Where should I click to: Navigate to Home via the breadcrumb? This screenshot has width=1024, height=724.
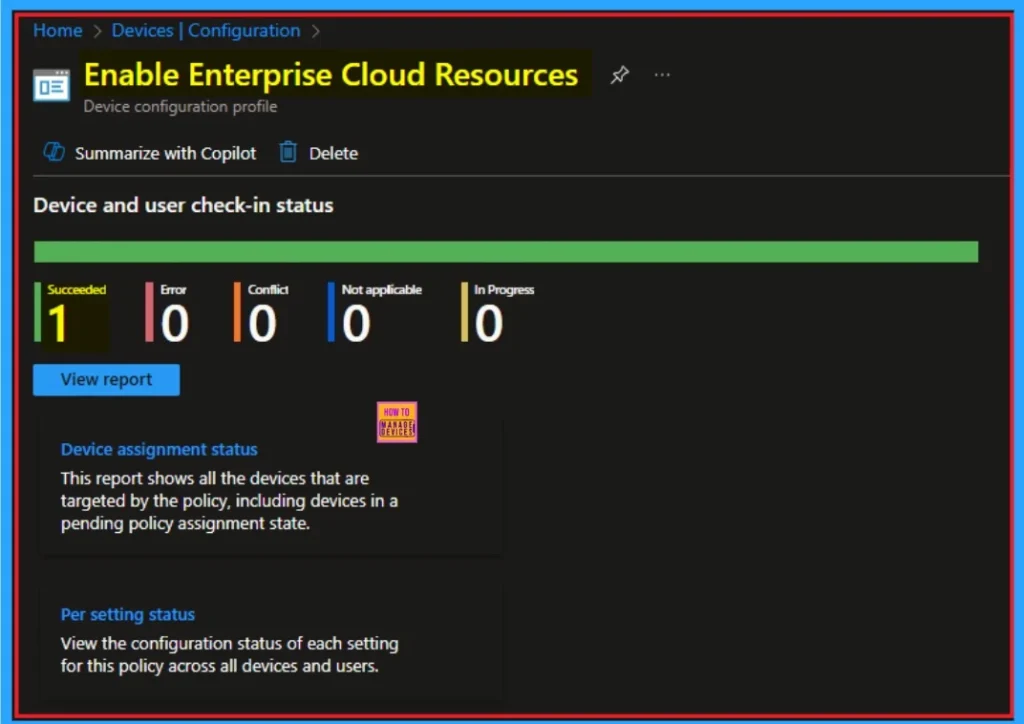point(57,30)
